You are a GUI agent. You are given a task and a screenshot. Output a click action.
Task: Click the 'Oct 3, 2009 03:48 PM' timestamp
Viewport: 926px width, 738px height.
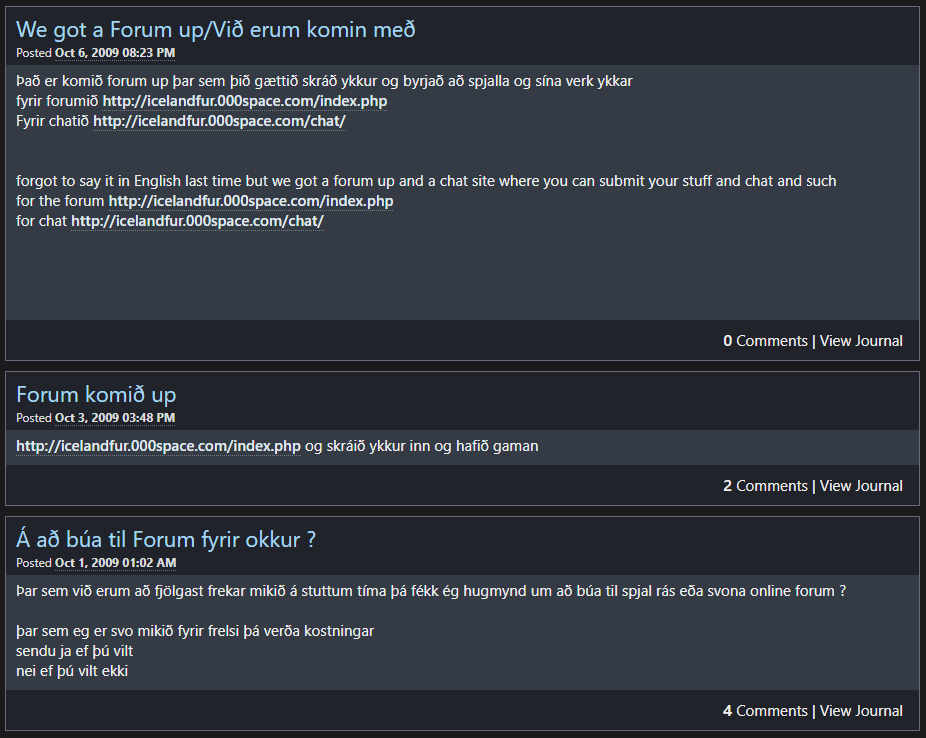coord(115,417)
